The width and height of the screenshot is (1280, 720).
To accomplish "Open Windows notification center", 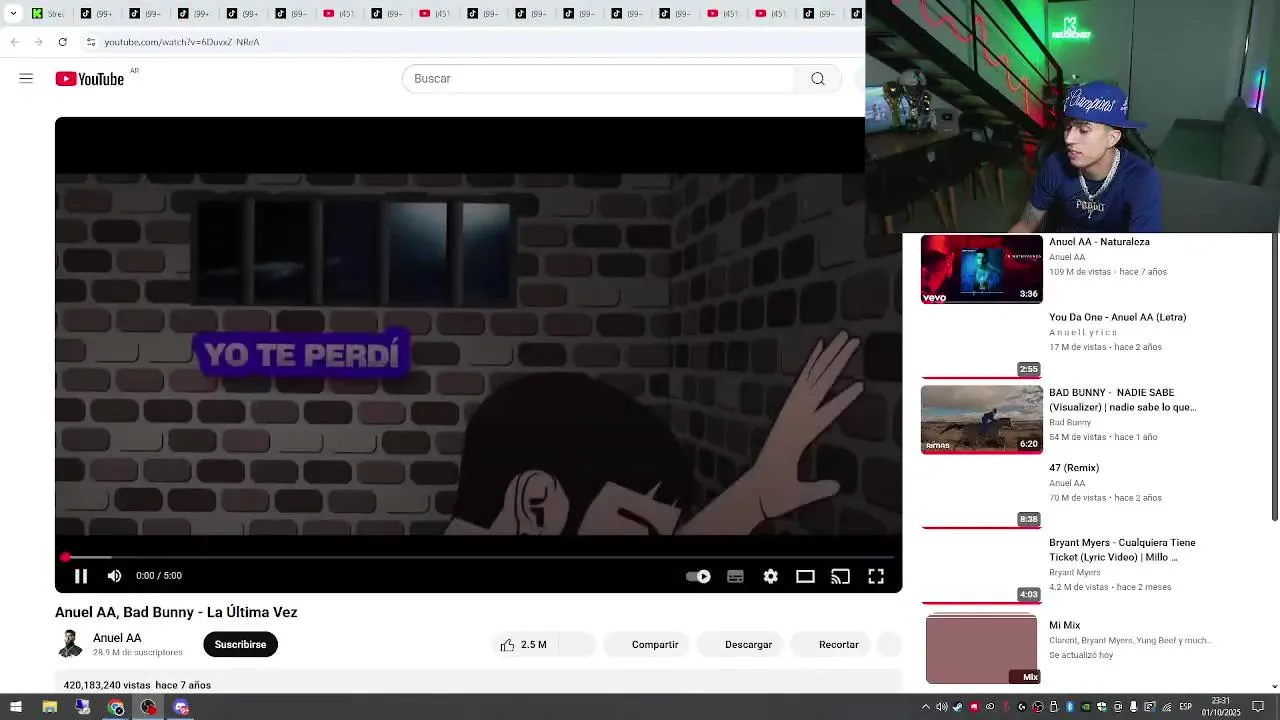I will [x=1258, y=707].
